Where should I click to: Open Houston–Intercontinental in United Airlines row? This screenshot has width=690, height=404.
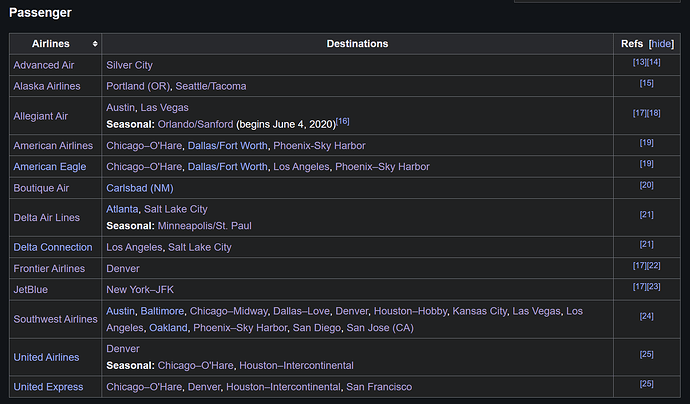pyautogui.click(x=296, y=366)
